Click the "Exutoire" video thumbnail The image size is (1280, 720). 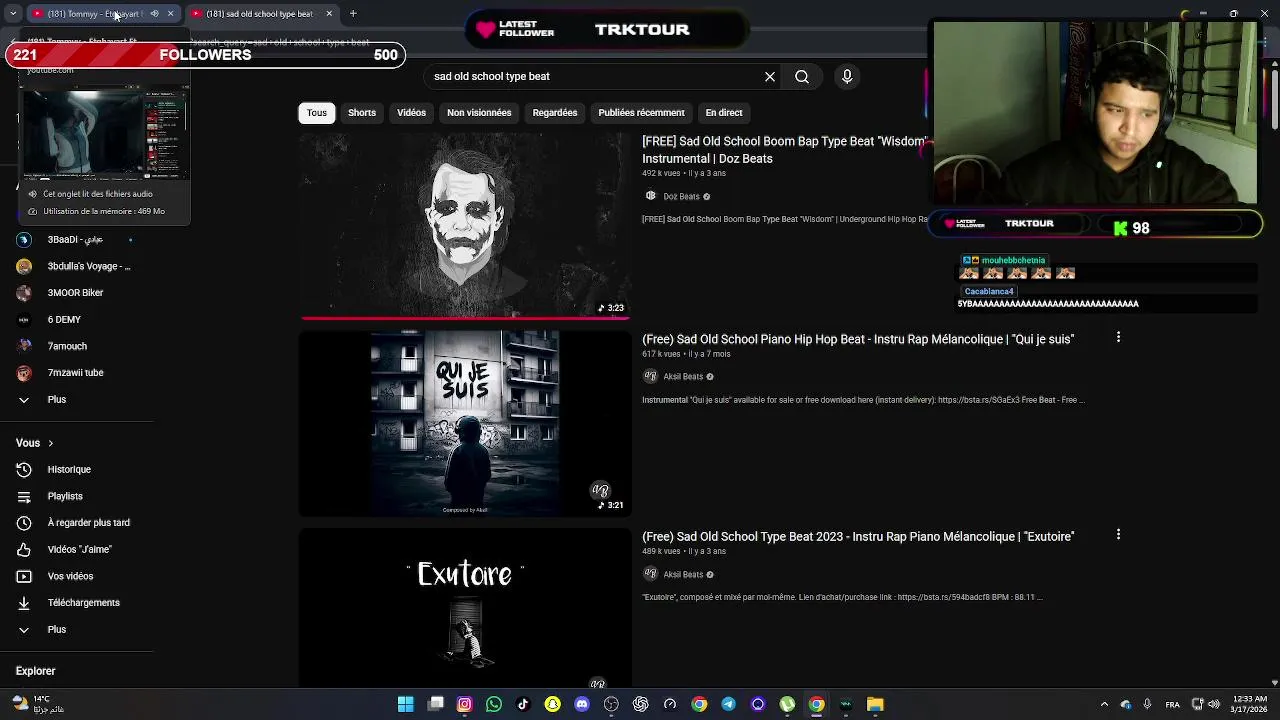tap(465, 608)
